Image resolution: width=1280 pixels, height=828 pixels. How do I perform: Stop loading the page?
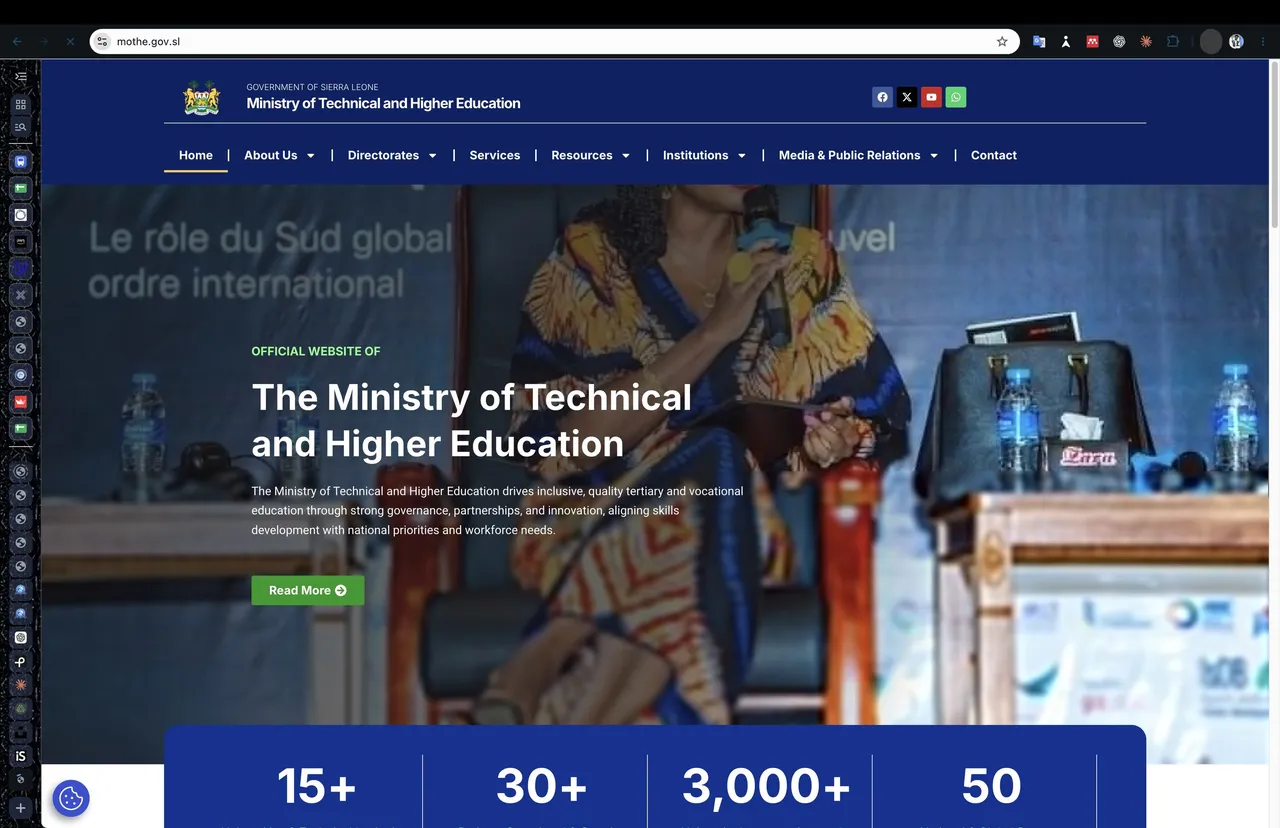click(70, 42)
